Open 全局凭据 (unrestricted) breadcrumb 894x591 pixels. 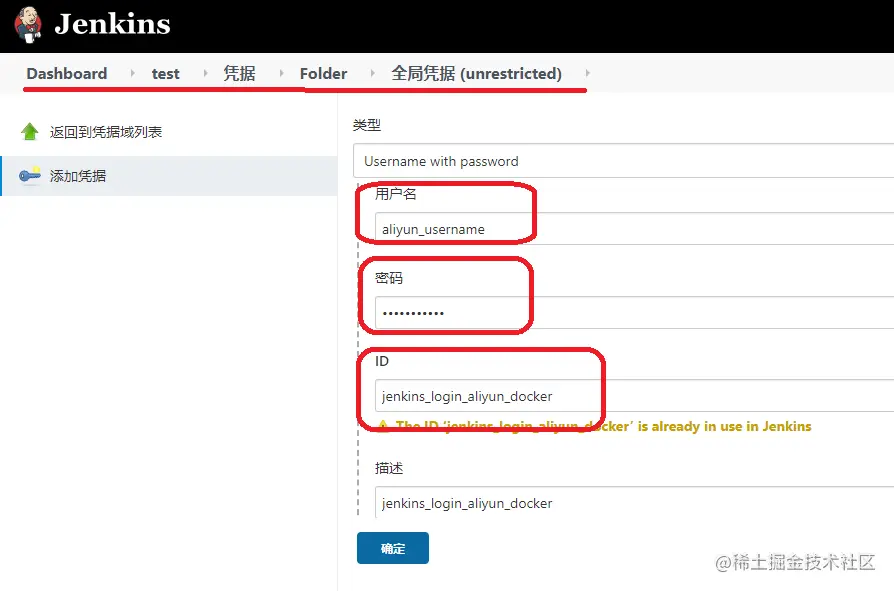point(477,74)
